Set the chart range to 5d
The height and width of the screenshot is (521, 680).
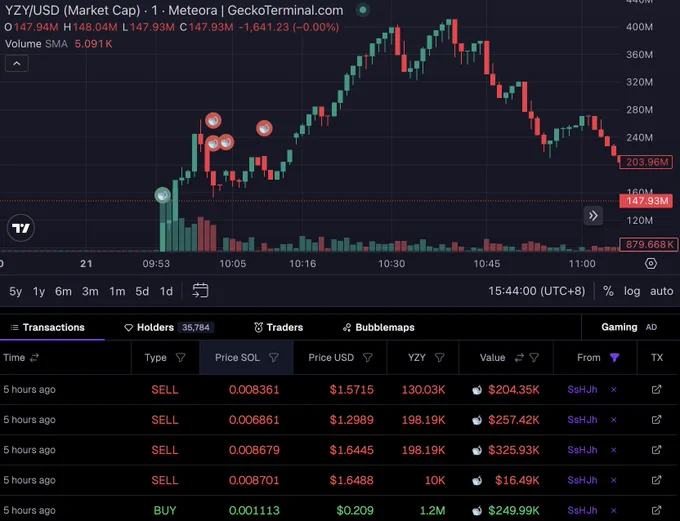[142, 291]
